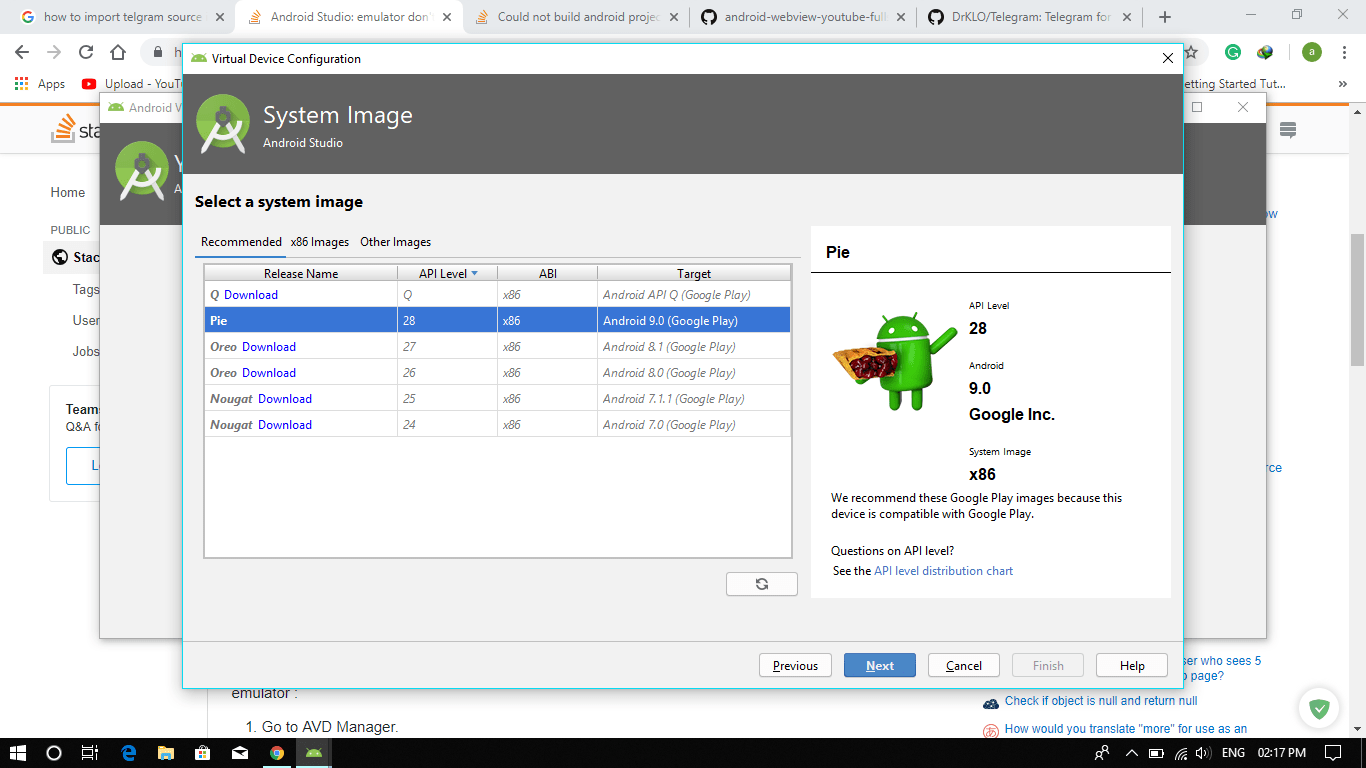Image resolution: width=1366 pixels, height=768 pixels.
Task: Click the Release Name column header
Action: pos(301,273)
